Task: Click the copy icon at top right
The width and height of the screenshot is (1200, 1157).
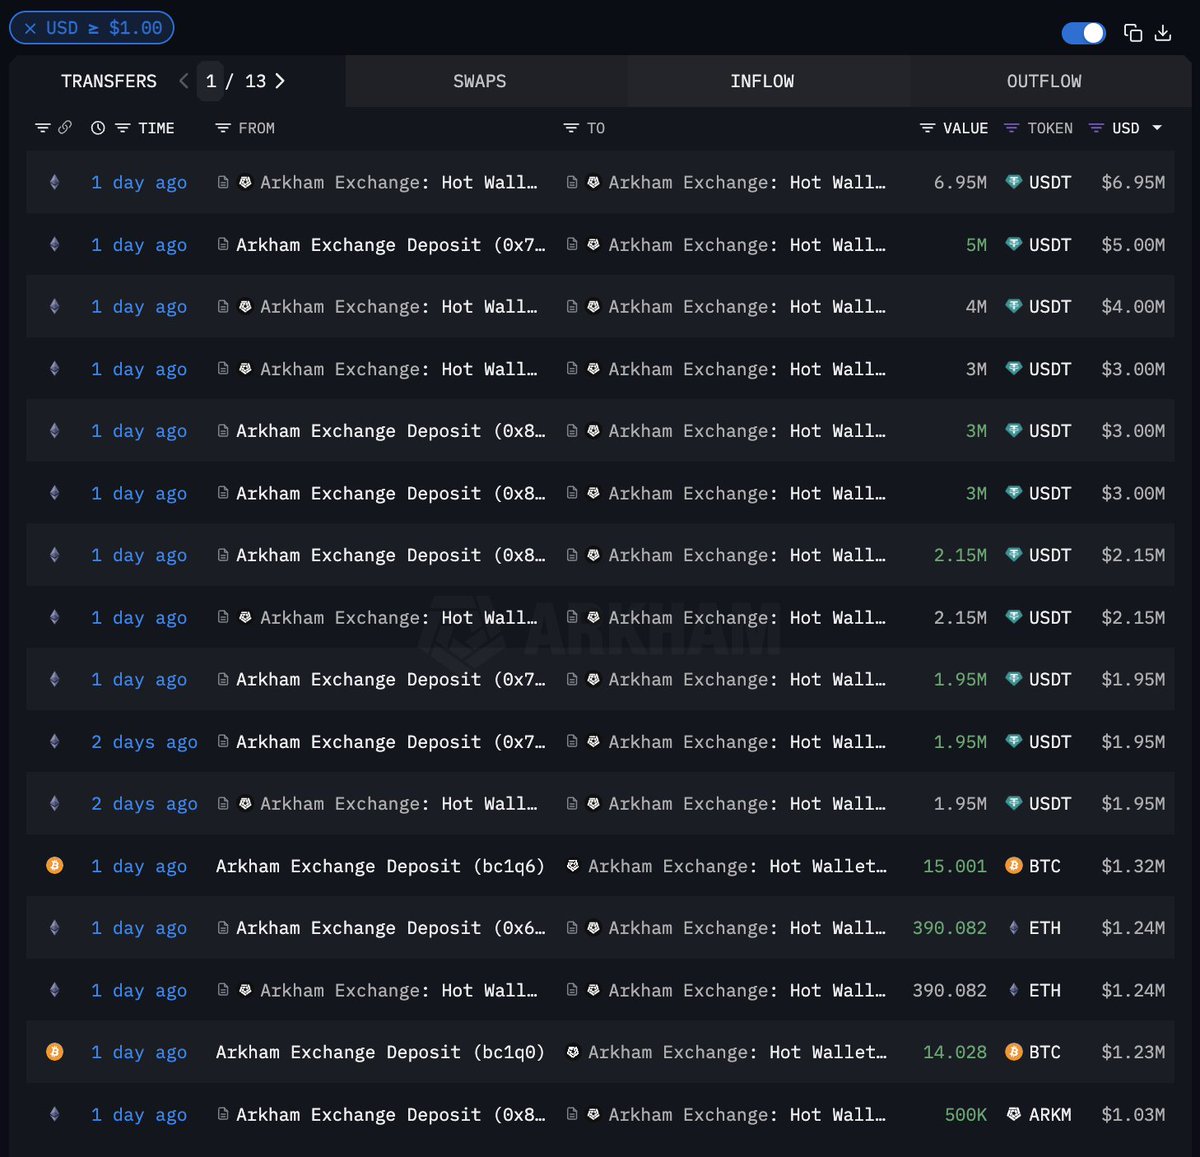Action: click(x=1133, y=33)
